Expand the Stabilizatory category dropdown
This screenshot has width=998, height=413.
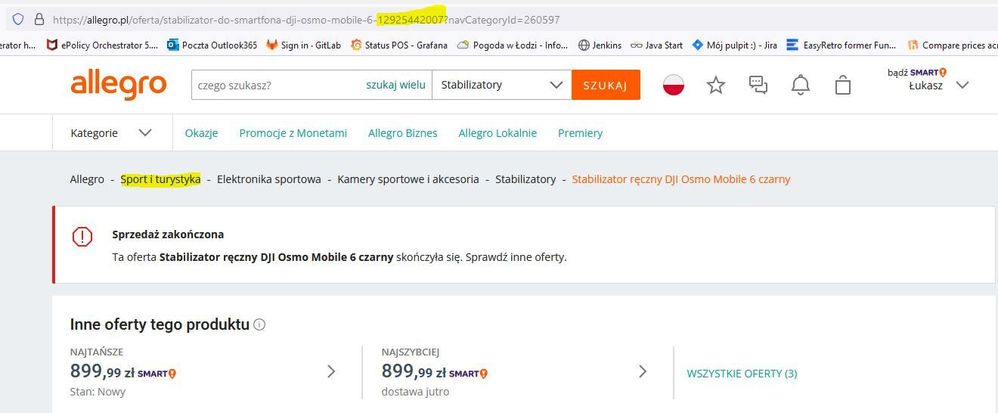(x=502, y=85)
